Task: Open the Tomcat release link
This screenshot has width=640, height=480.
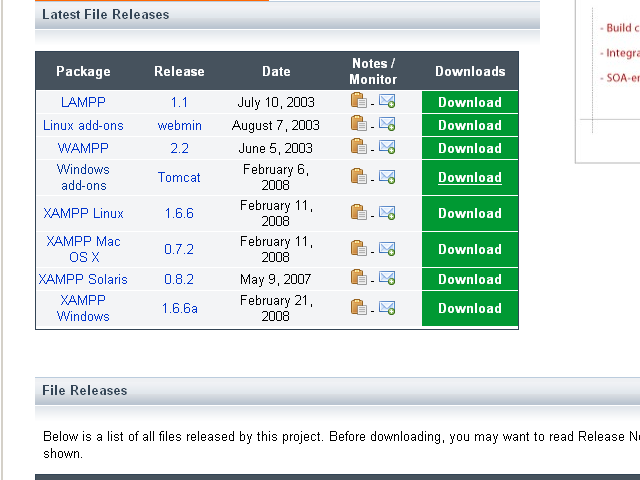Action: (179, 178)
